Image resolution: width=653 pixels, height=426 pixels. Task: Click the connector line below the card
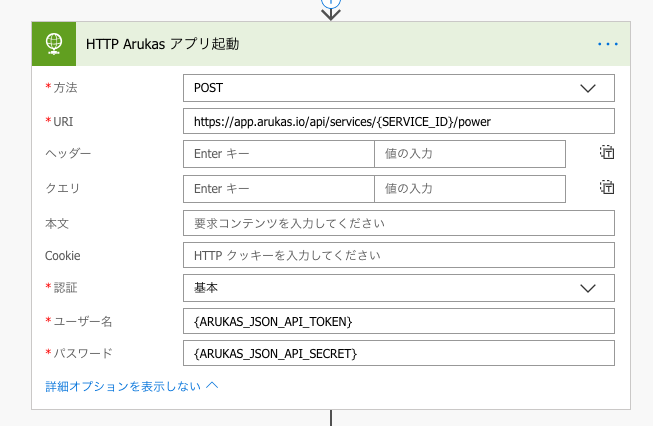[x=331, y=417]
